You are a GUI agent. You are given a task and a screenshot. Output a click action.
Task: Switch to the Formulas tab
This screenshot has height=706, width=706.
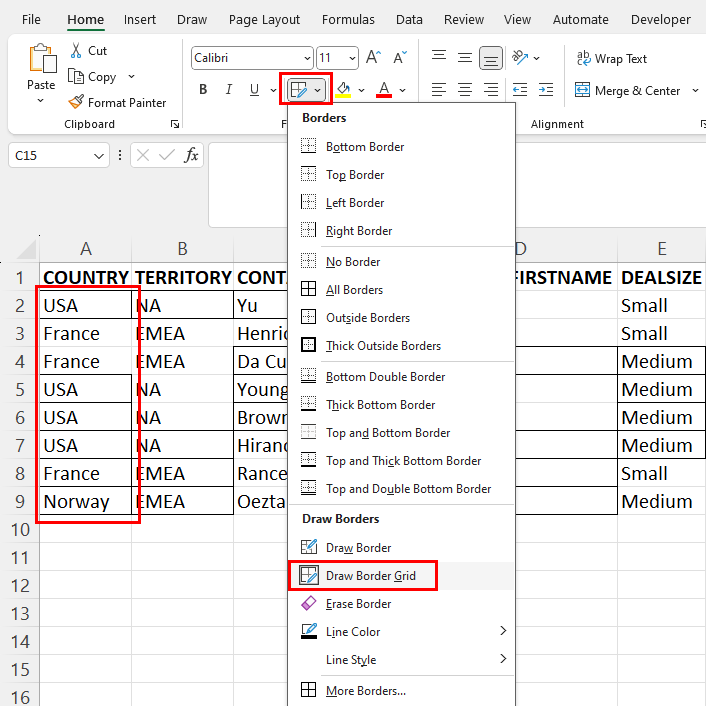click(348, 20)
